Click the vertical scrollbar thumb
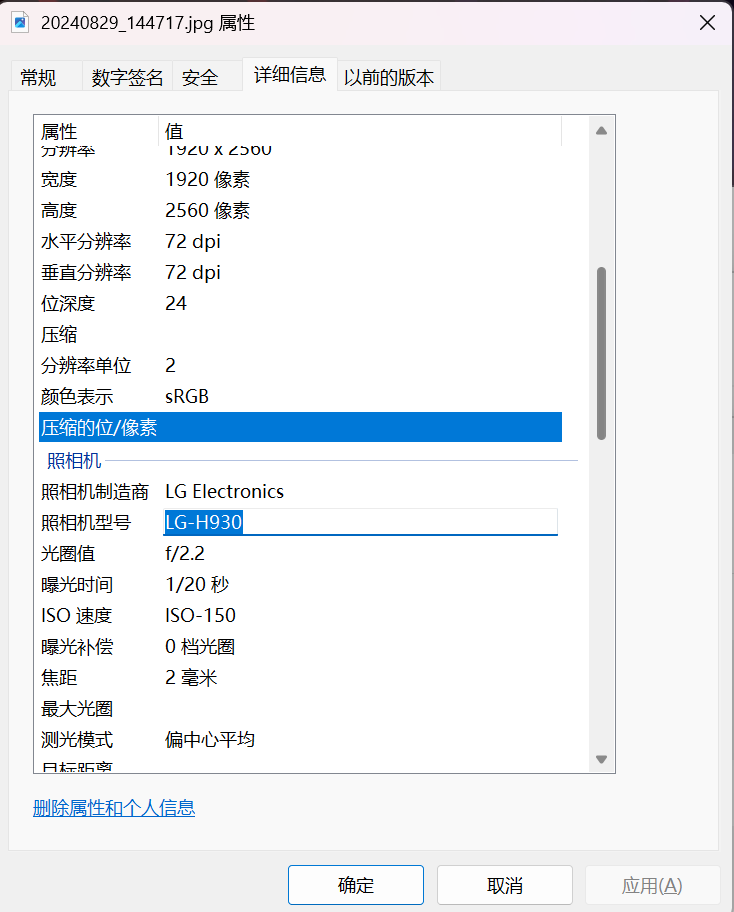Image resolution: width=734 pixels, height=912 pixels. 601,352
